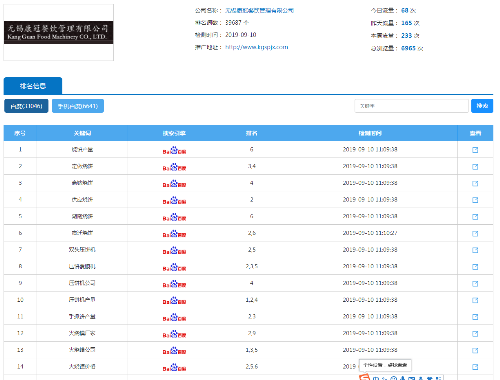Open the view icon in row 12
Image resolution: width=500 pixels, height=380 pixels.
475,334
